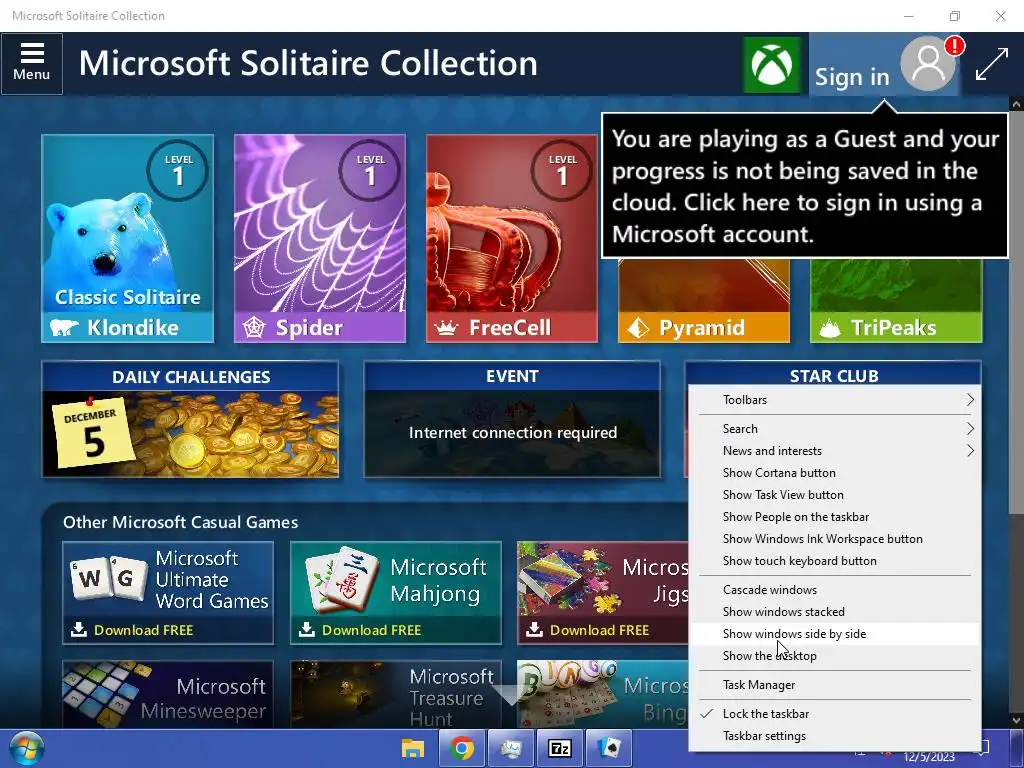The width and height of the screenshot is (1024, 768).
Task: Launch the FreeCell game tile
Action: point(511,238)
